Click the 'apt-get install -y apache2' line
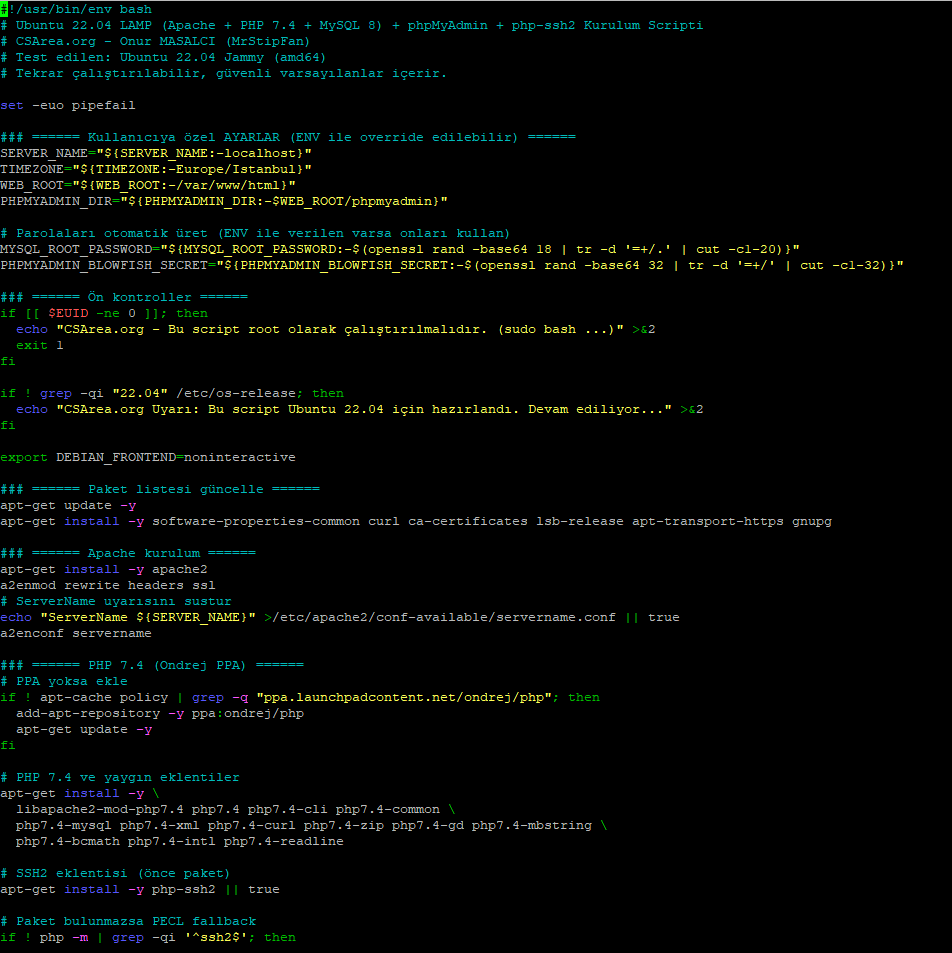This screenshot has height=953, width=952. click(x=104, y=569)
